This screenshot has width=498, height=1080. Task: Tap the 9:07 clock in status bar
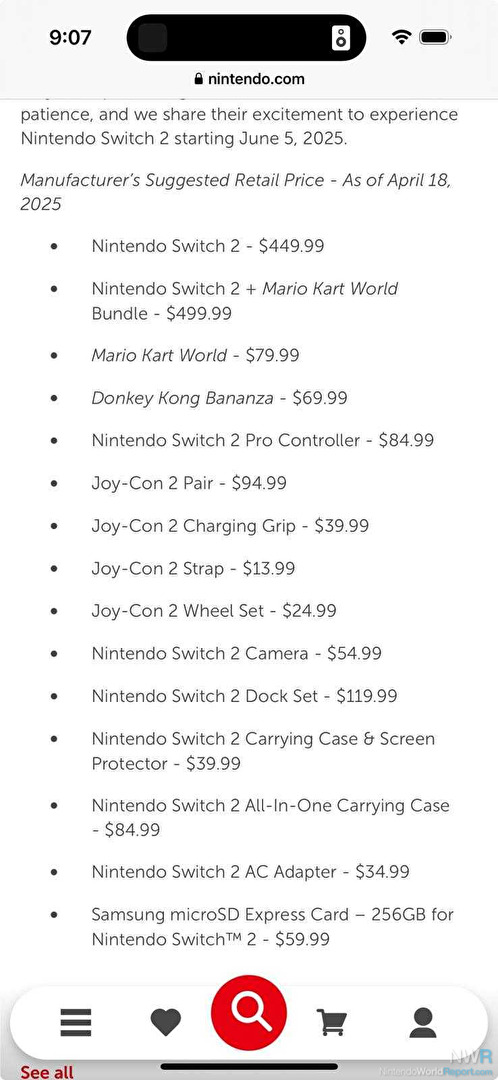70,37
